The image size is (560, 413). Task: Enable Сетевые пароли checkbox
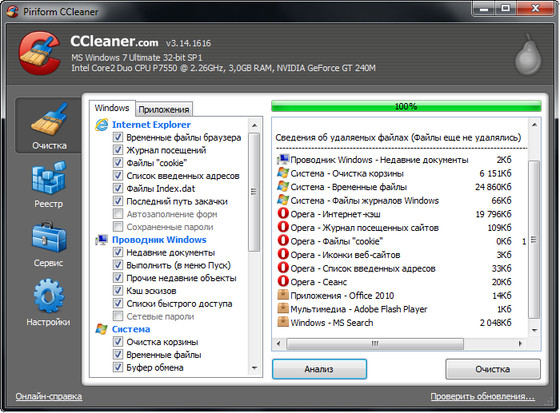(118, 316)
